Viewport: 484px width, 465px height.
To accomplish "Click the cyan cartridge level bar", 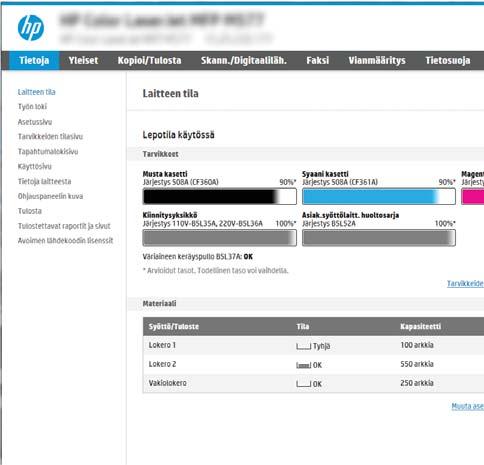I will (x=379, y=196).
